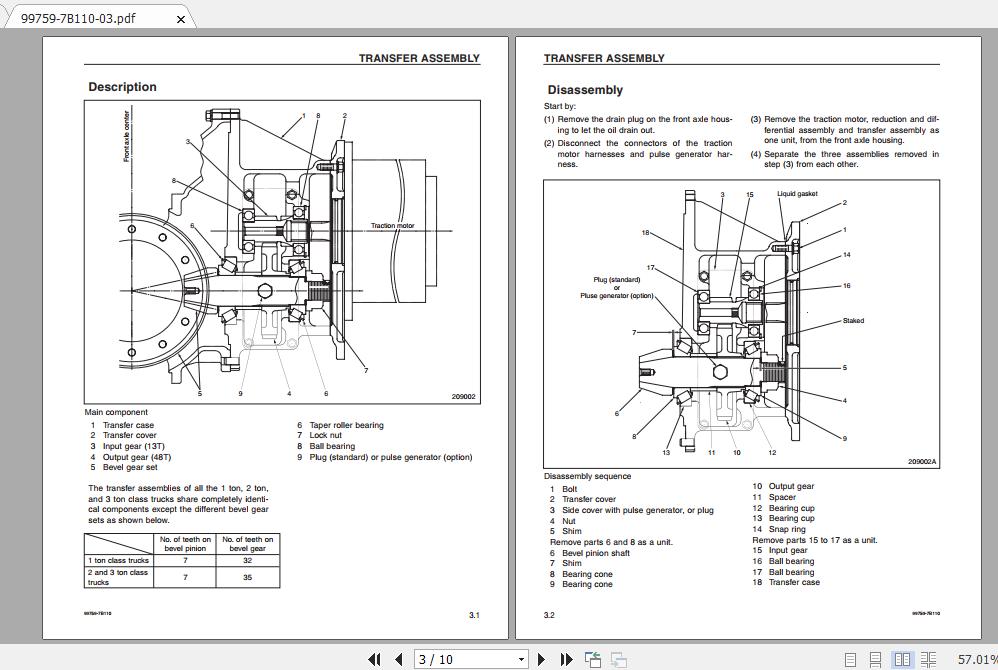Image resolution: width=998 pixels, height=670 pixels.
Task: Select the continuous scrolling layout icon
Action: click(x=876, y=658)
